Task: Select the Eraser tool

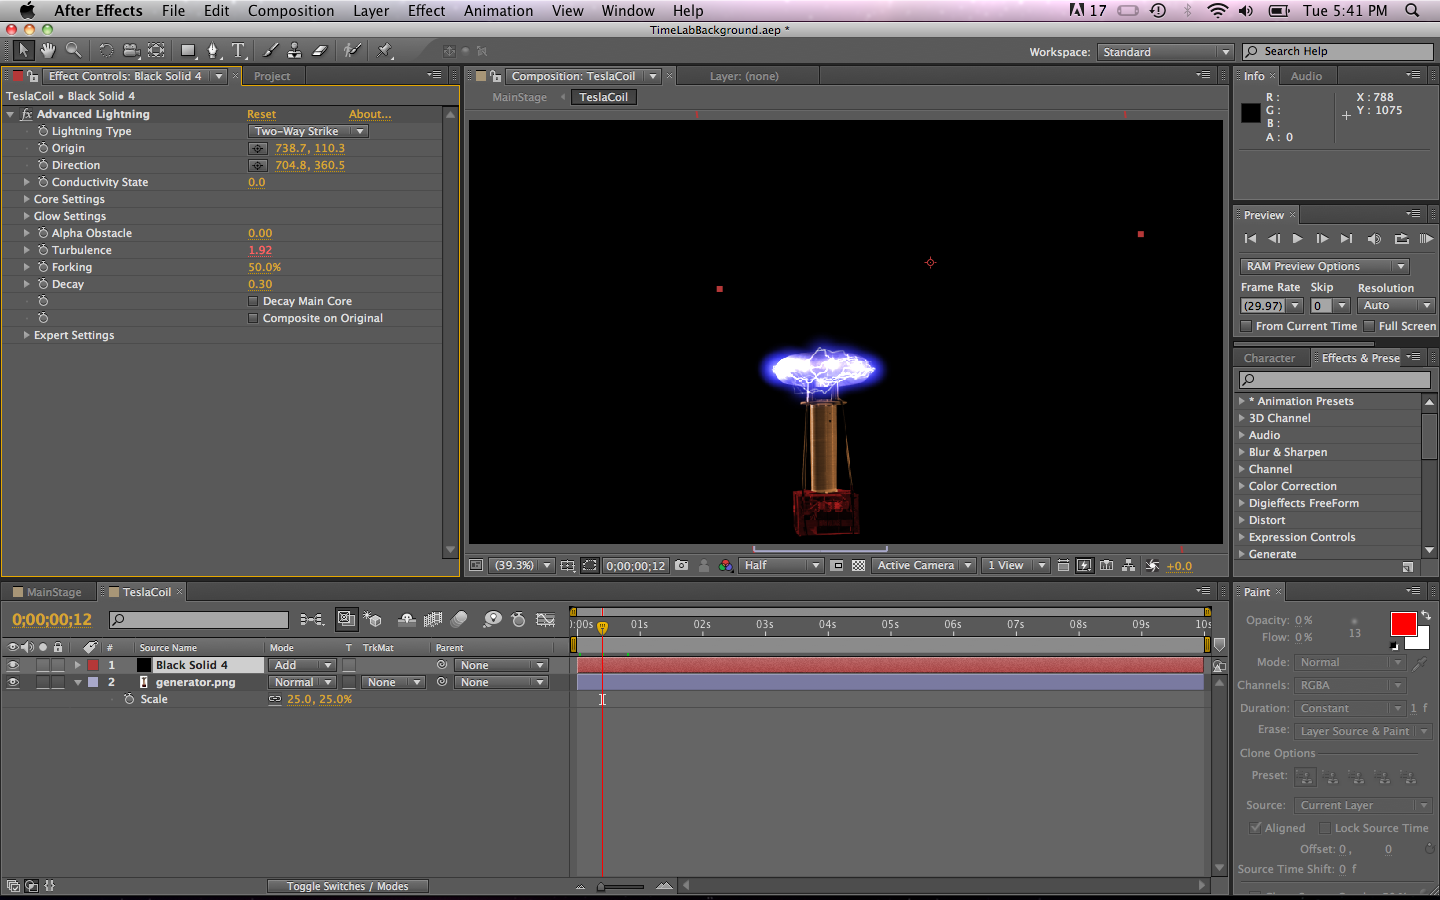Action: (x=320, y=50)
